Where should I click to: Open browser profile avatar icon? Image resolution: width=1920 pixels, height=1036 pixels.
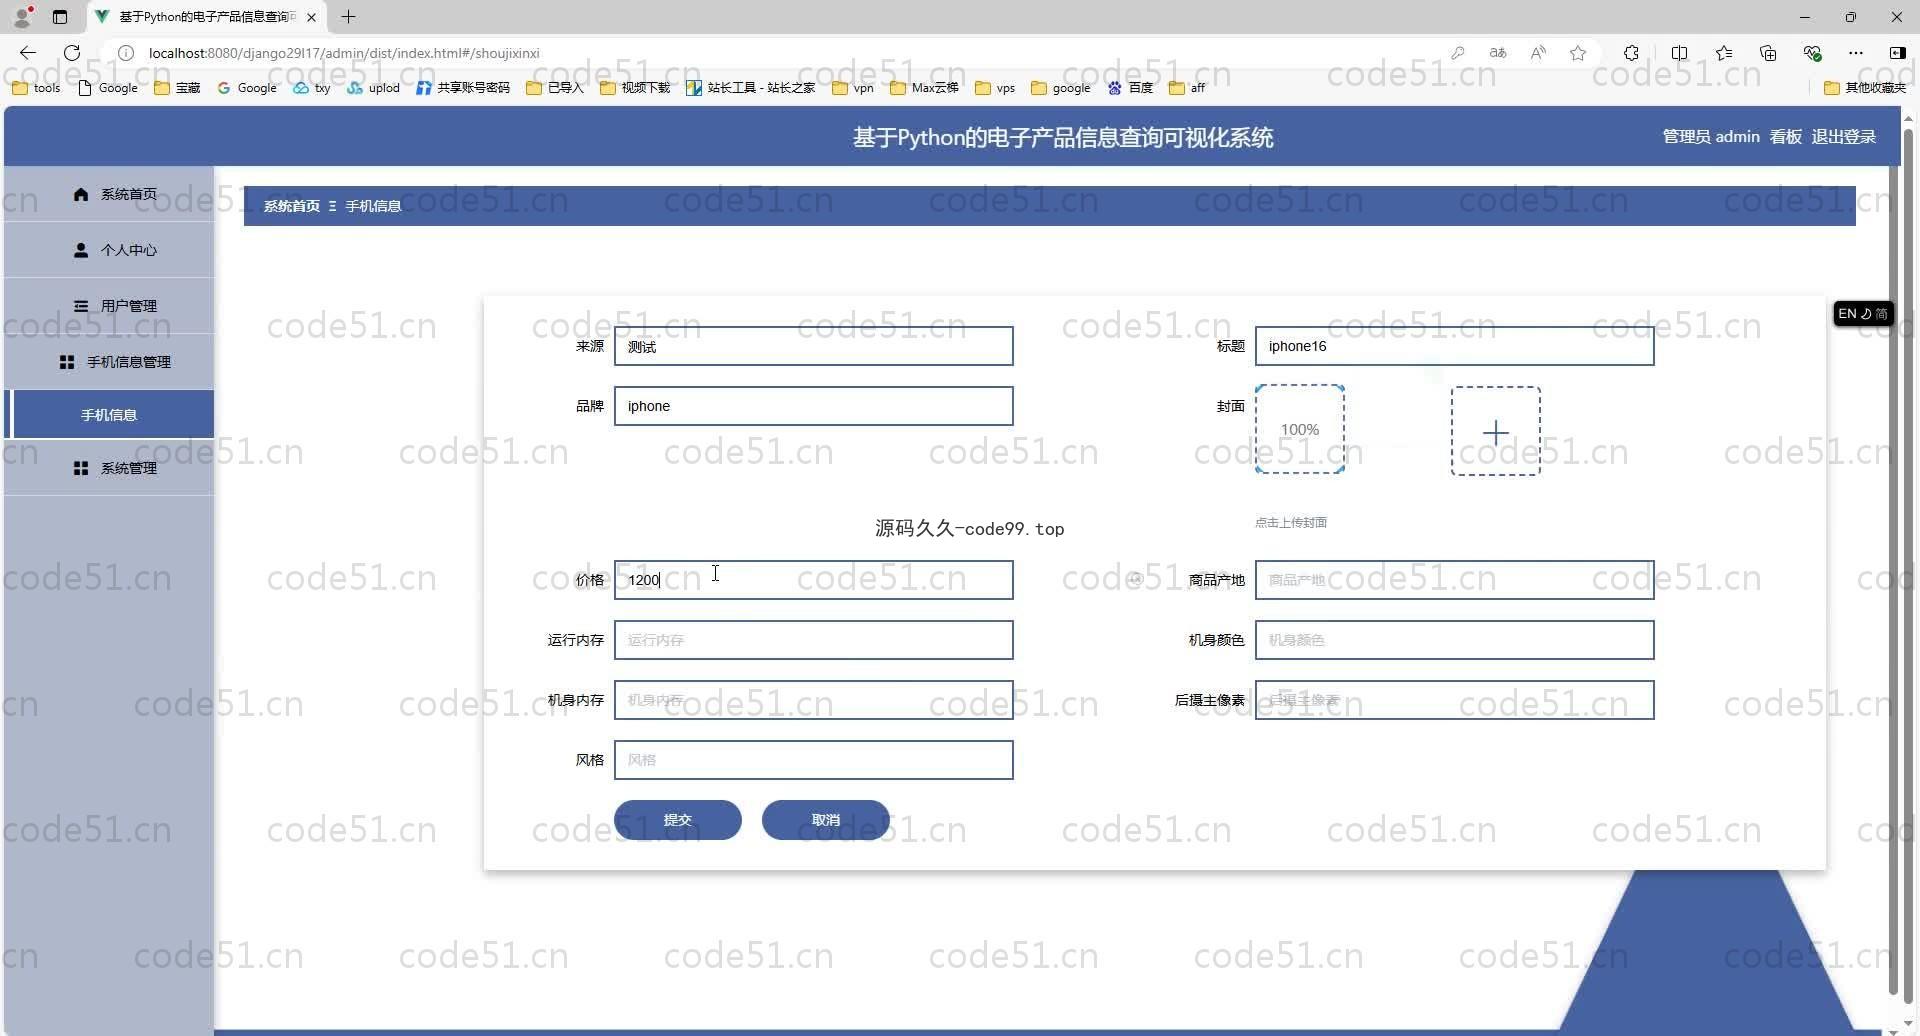coord(22,17)
